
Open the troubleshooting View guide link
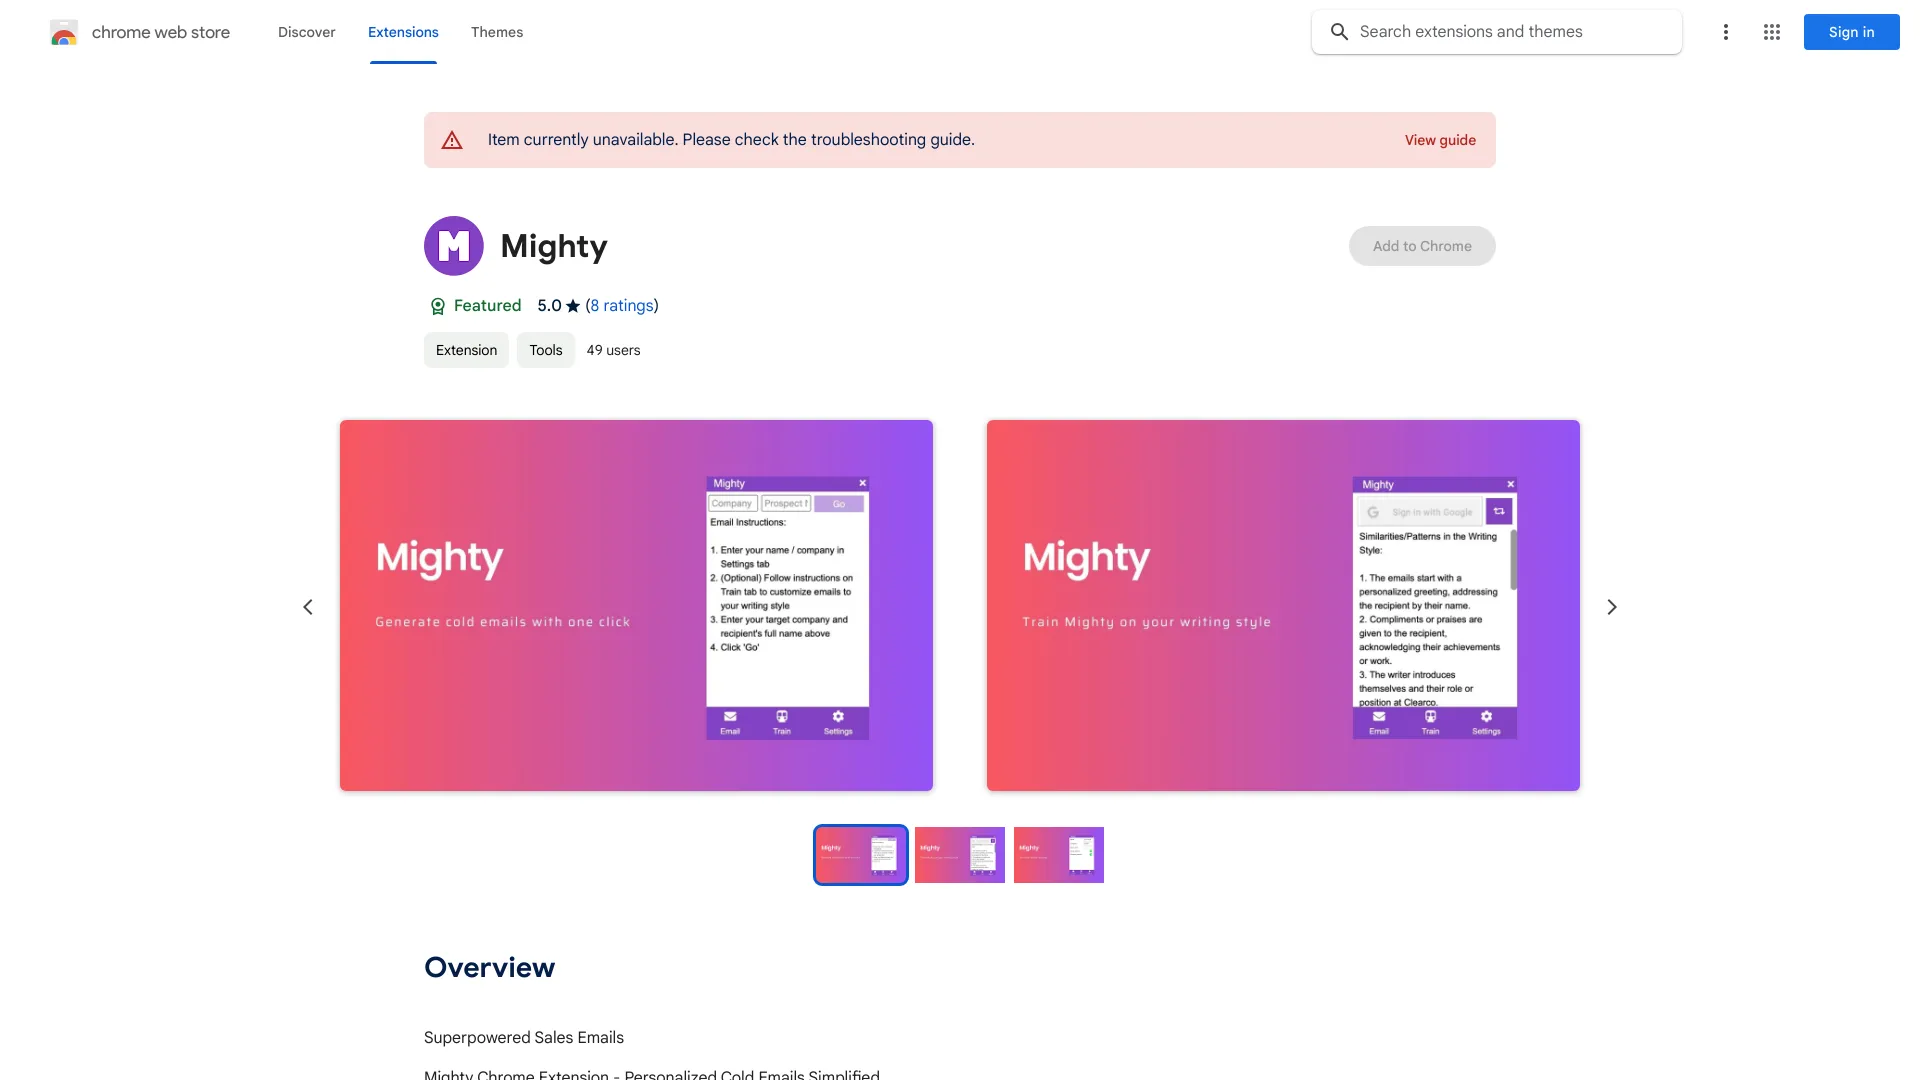[1440, 140]
